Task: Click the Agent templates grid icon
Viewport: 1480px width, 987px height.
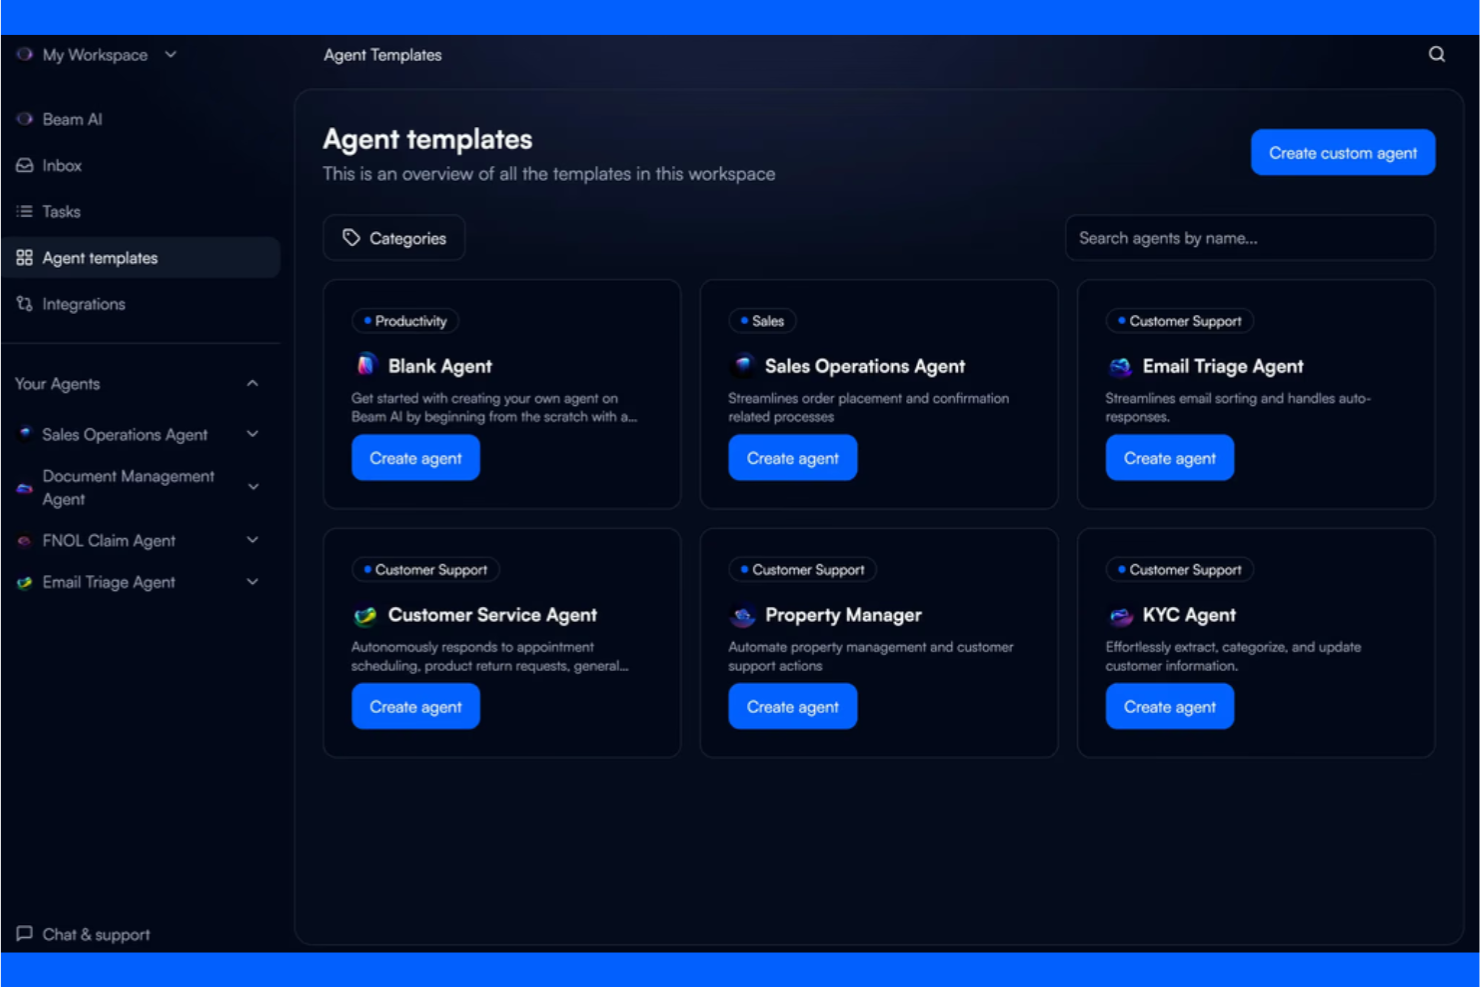Action: coord(24,258)
